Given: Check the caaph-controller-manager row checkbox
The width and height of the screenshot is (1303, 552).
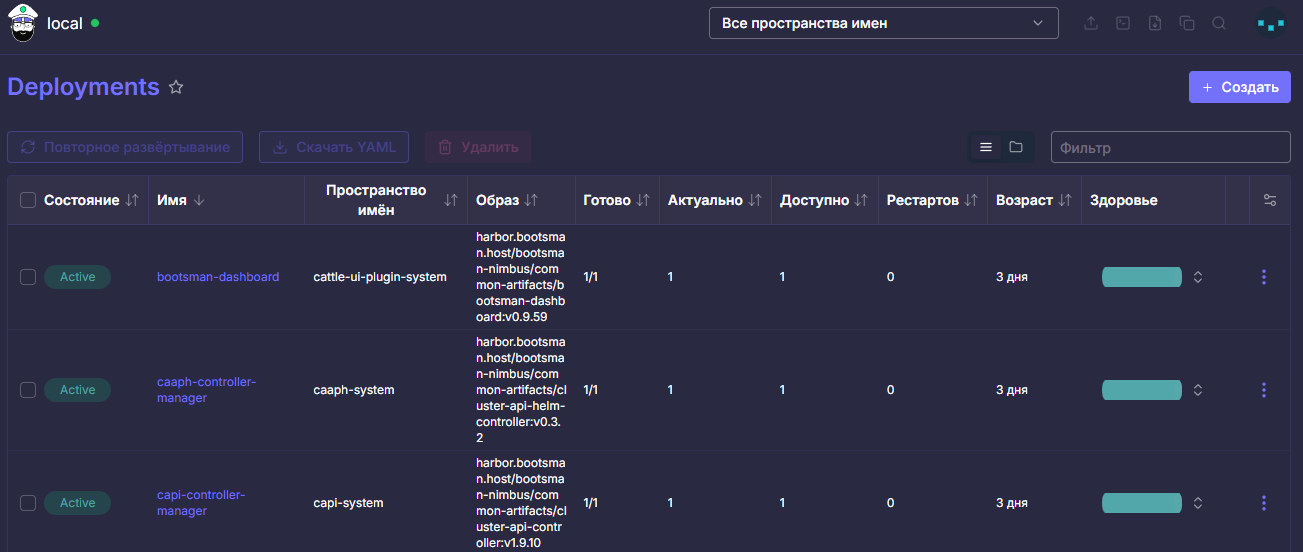Looking at the screenshot, I should click(28, 390).
